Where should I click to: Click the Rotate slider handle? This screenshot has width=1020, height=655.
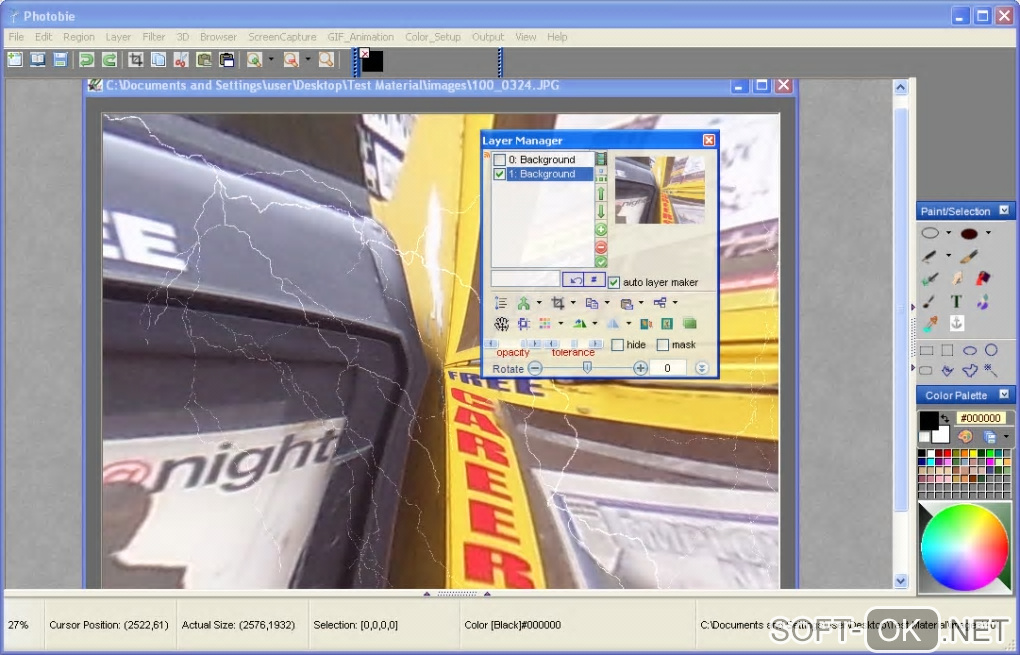click(x=587, y=368)
